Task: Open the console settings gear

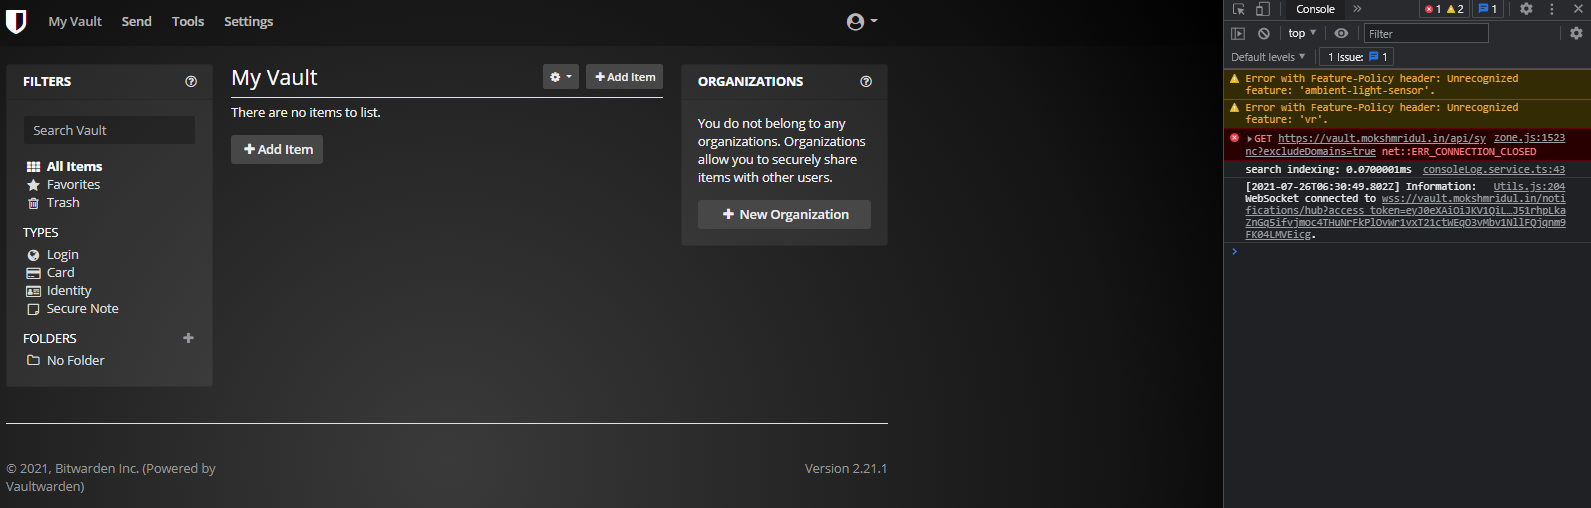Action: 1576,33
